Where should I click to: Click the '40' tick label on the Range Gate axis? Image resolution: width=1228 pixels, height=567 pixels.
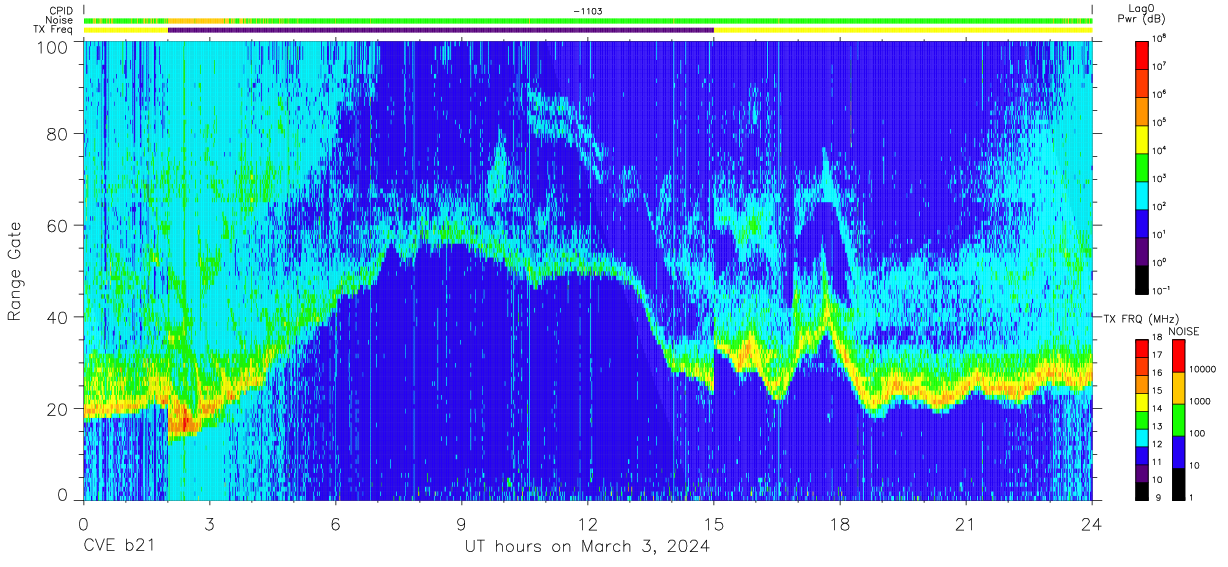click(56, 317)
